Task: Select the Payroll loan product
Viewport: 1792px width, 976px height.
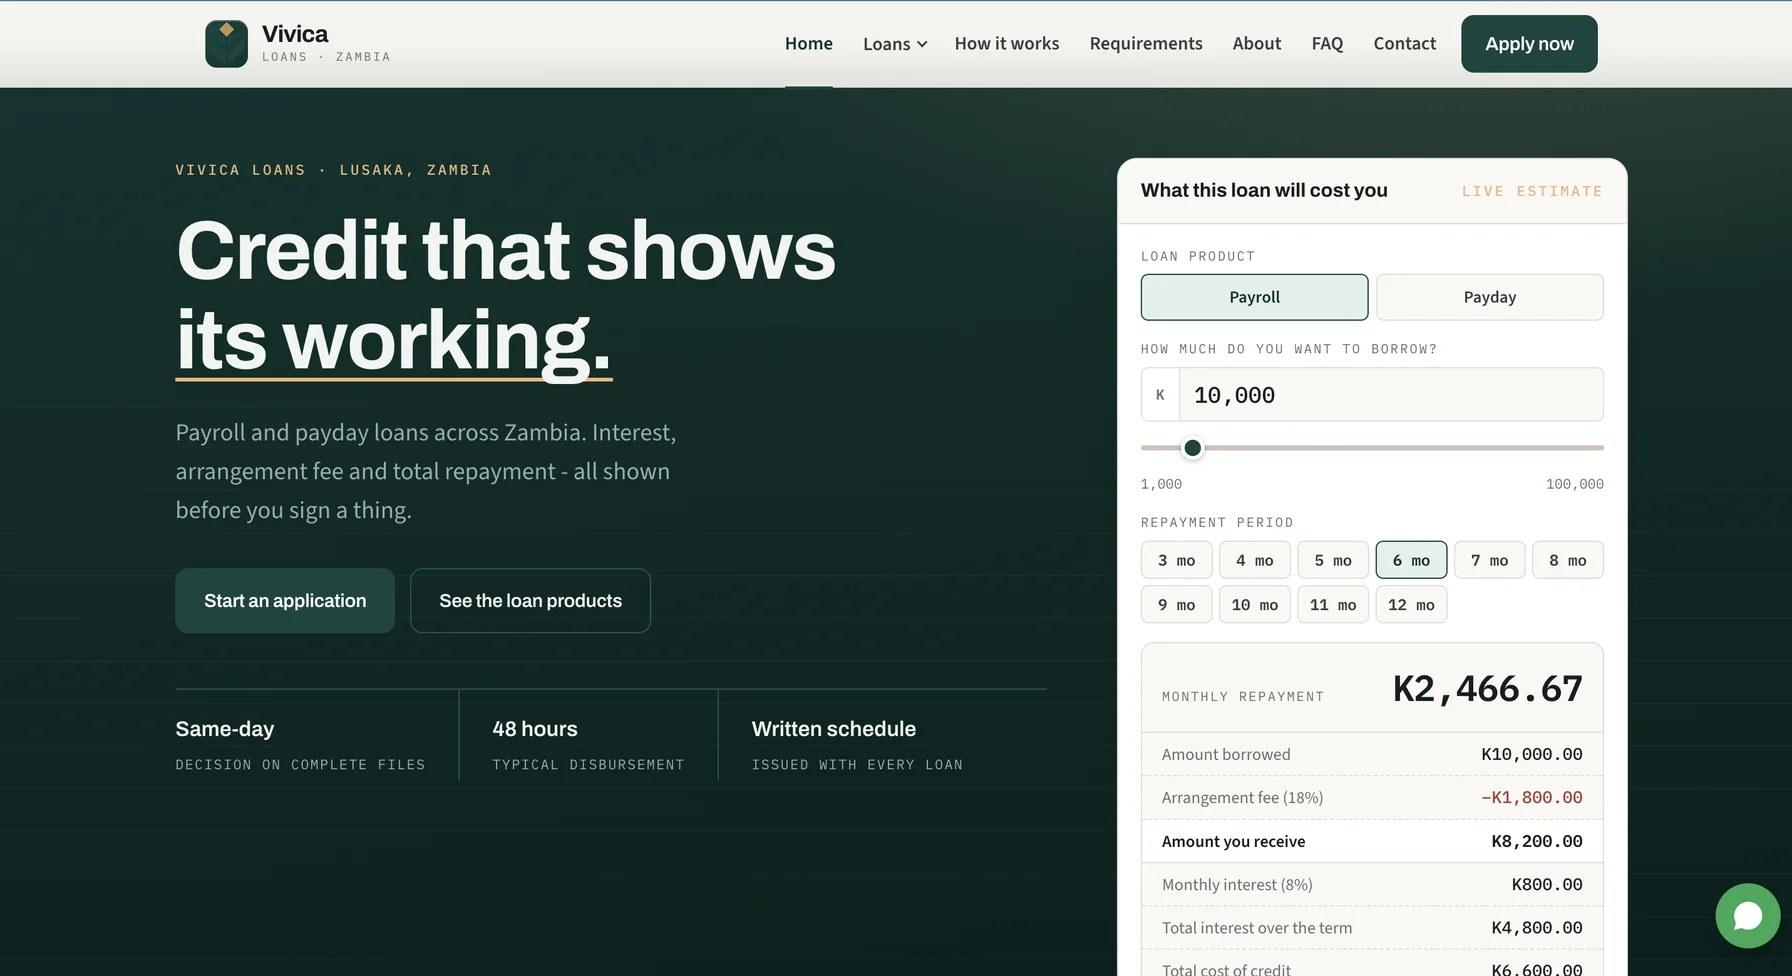Action: [1254, 297]
